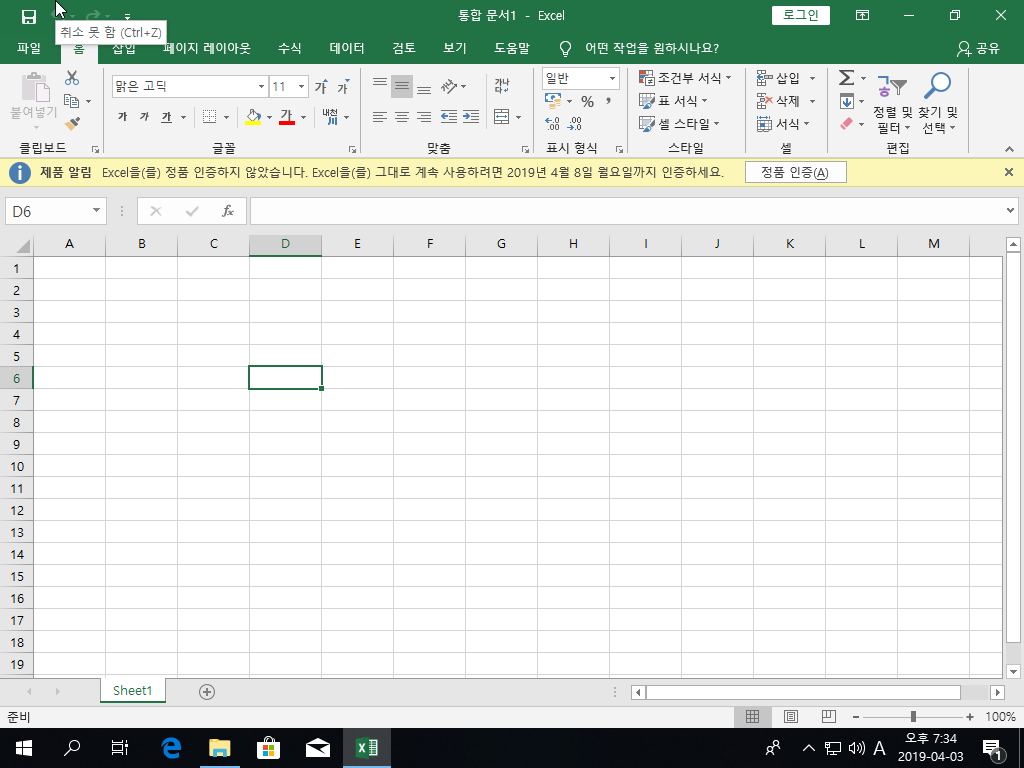Open font color dropdown arrow
Screen dimensions: 1024x768
tap(303, 118)
